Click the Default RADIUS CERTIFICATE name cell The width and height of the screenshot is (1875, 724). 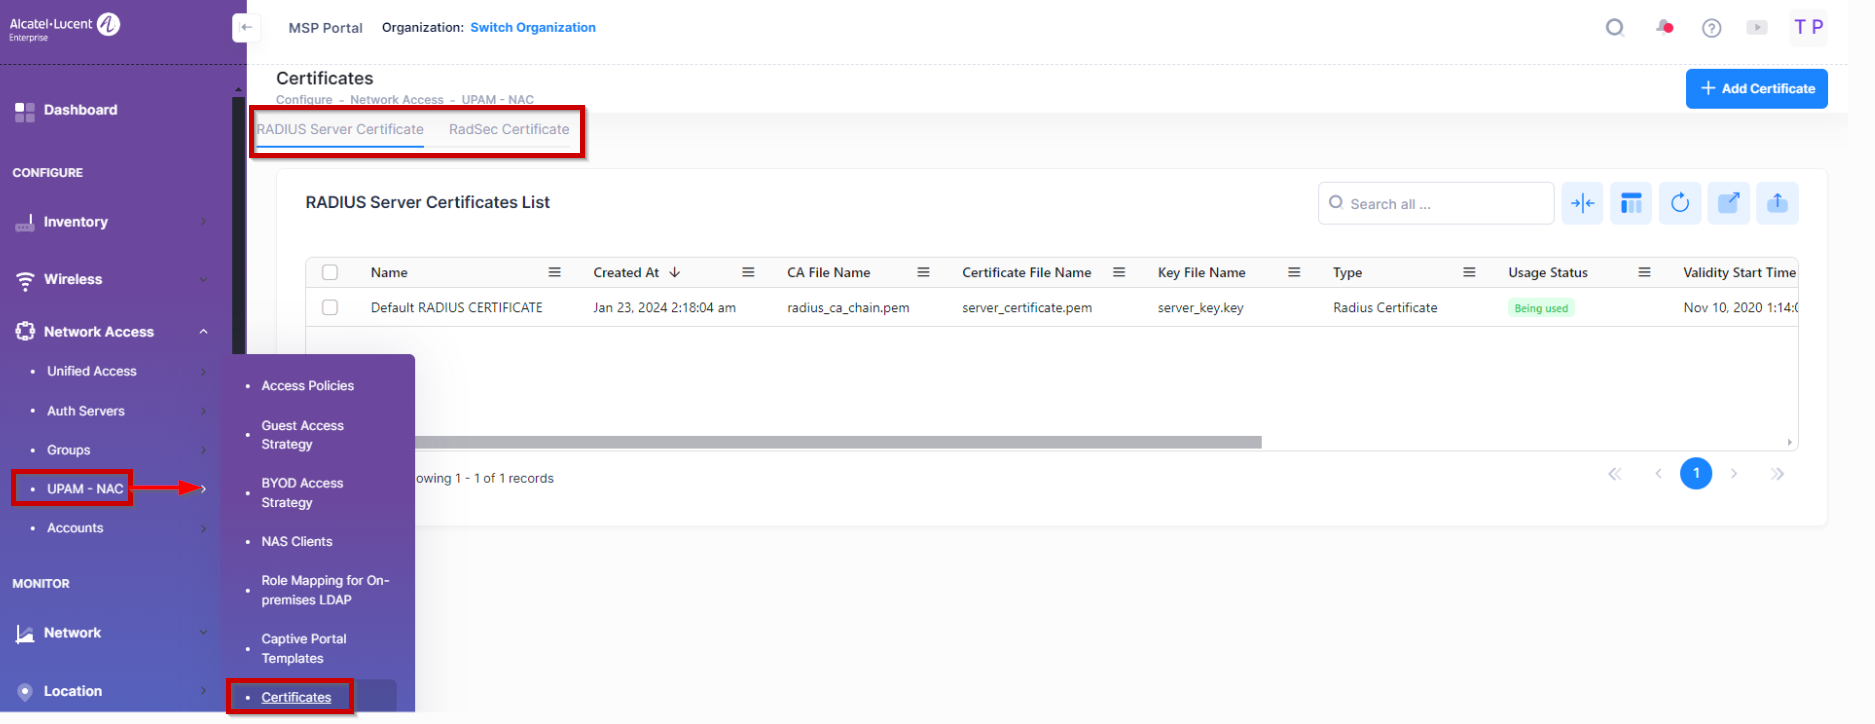[456, 307]
